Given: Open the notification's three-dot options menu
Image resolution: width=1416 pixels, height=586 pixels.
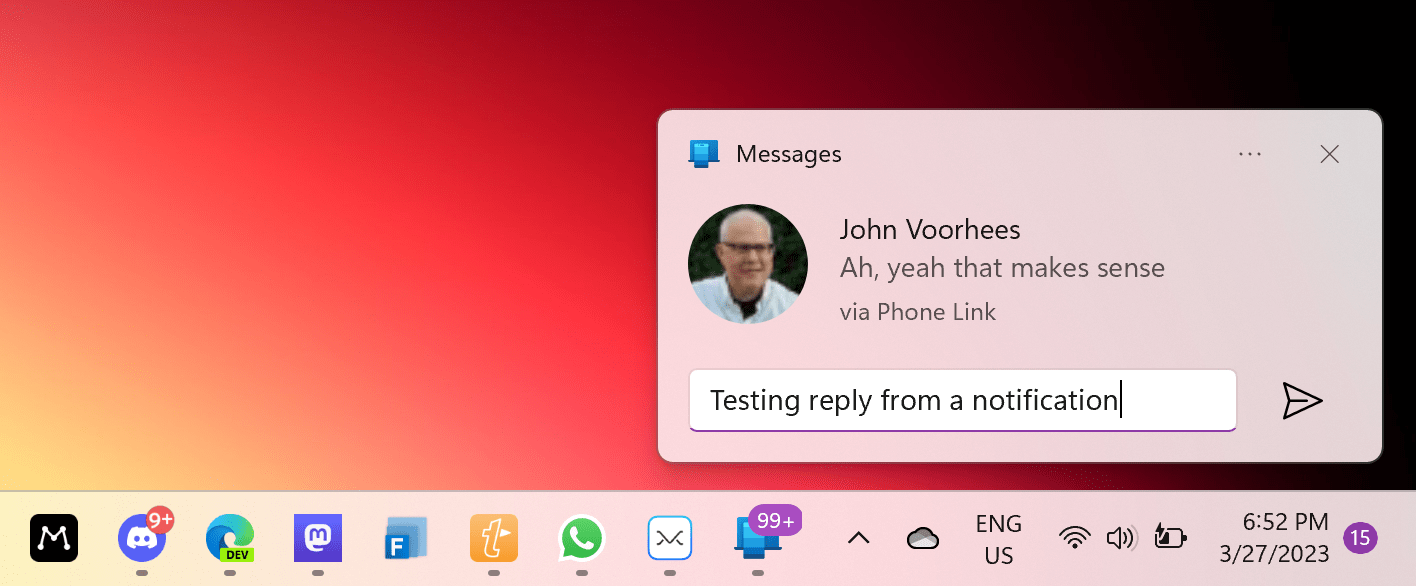Looking at the screenshot, I should (1250, 154).
